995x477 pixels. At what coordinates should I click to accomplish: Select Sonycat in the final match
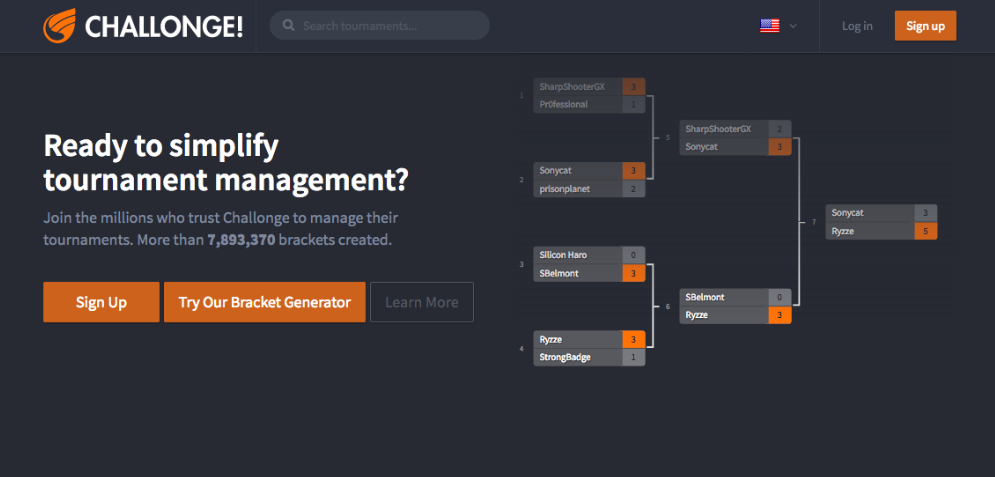click(x=869, y=213)
